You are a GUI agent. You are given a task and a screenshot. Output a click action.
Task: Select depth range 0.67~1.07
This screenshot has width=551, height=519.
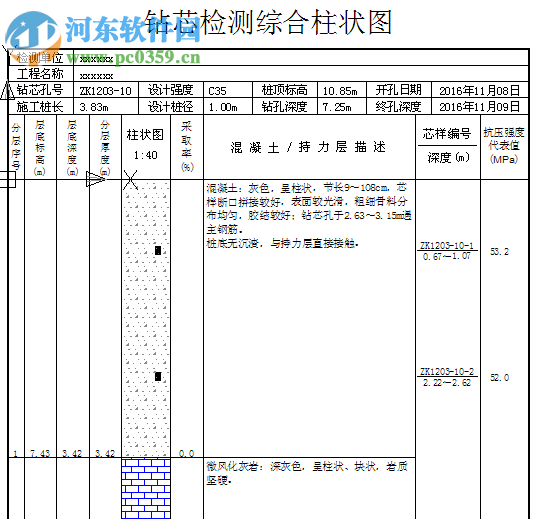[447, 257]
